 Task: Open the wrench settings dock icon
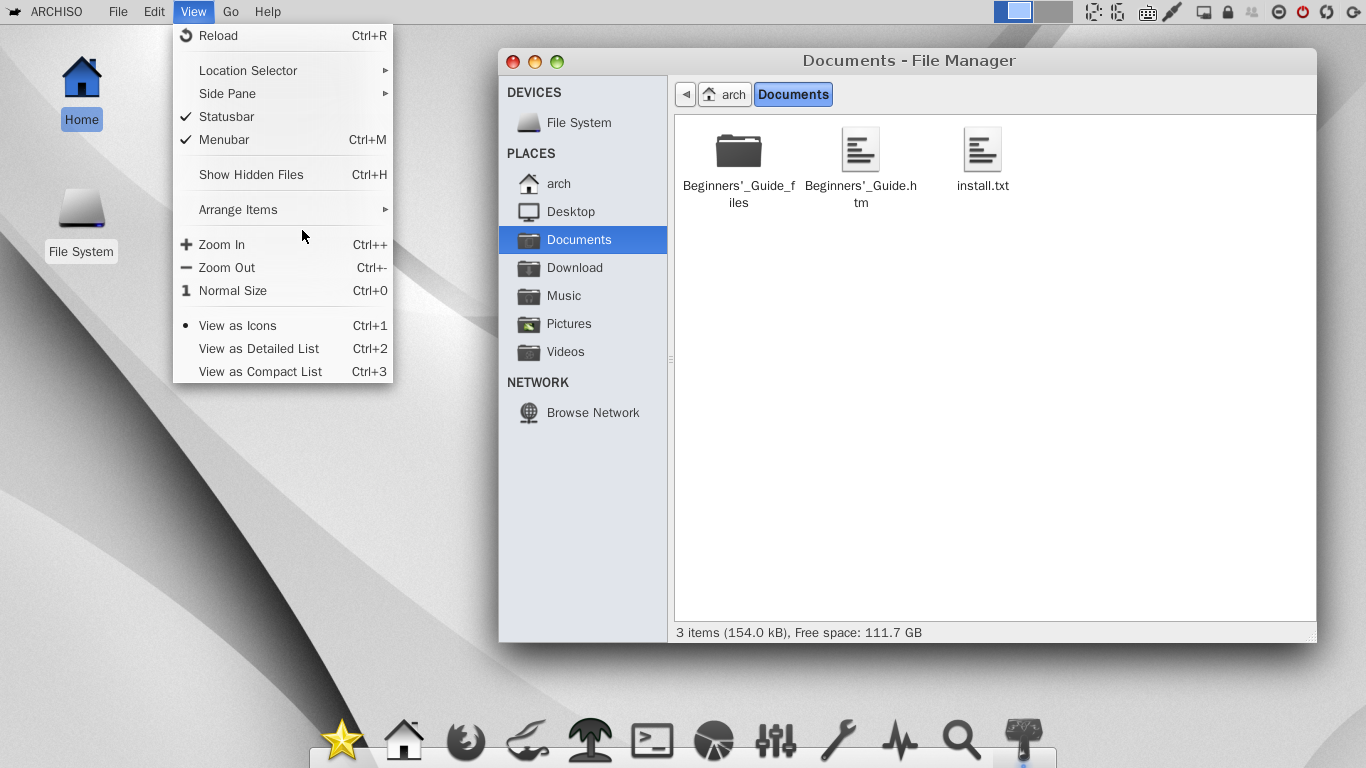tap(838, 741)
